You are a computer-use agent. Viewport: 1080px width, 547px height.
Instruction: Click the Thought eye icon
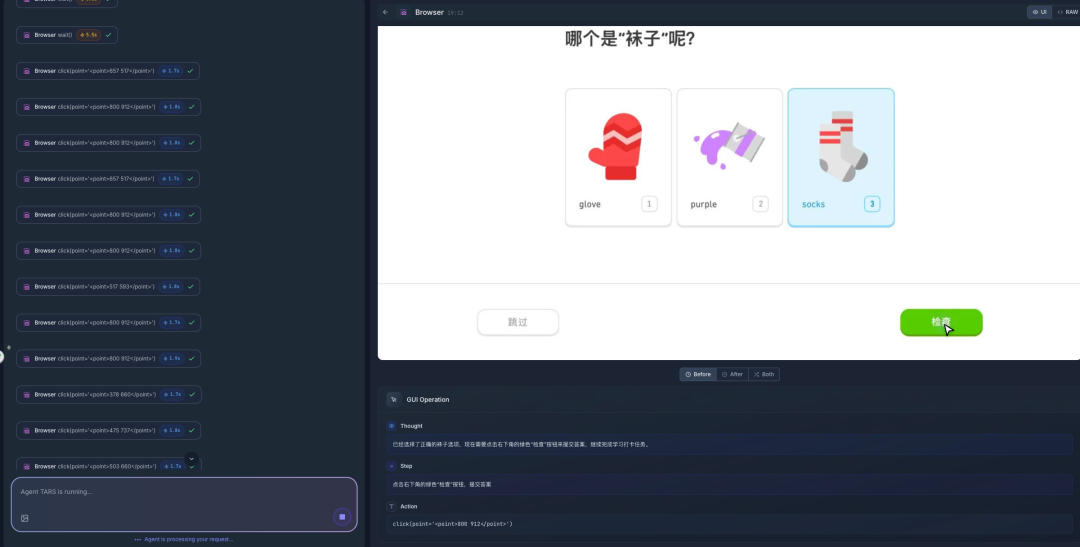[391, 426]
